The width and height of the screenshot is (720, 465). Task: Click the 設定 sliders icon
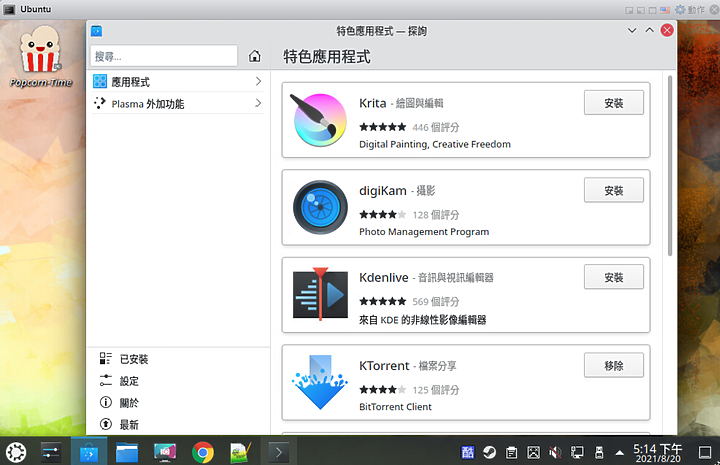pos(106,381)
